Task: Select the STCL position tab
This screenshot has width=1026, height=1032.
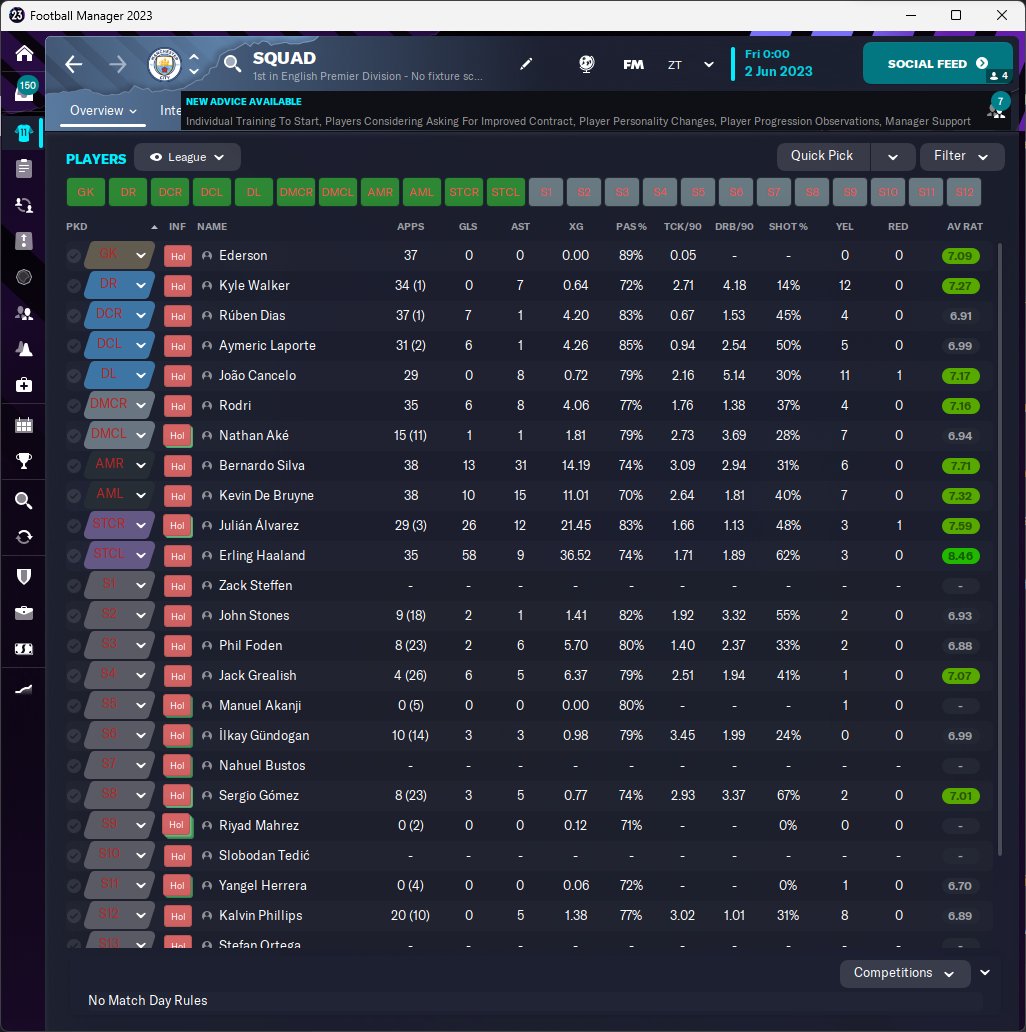Action: coord(505,192)
